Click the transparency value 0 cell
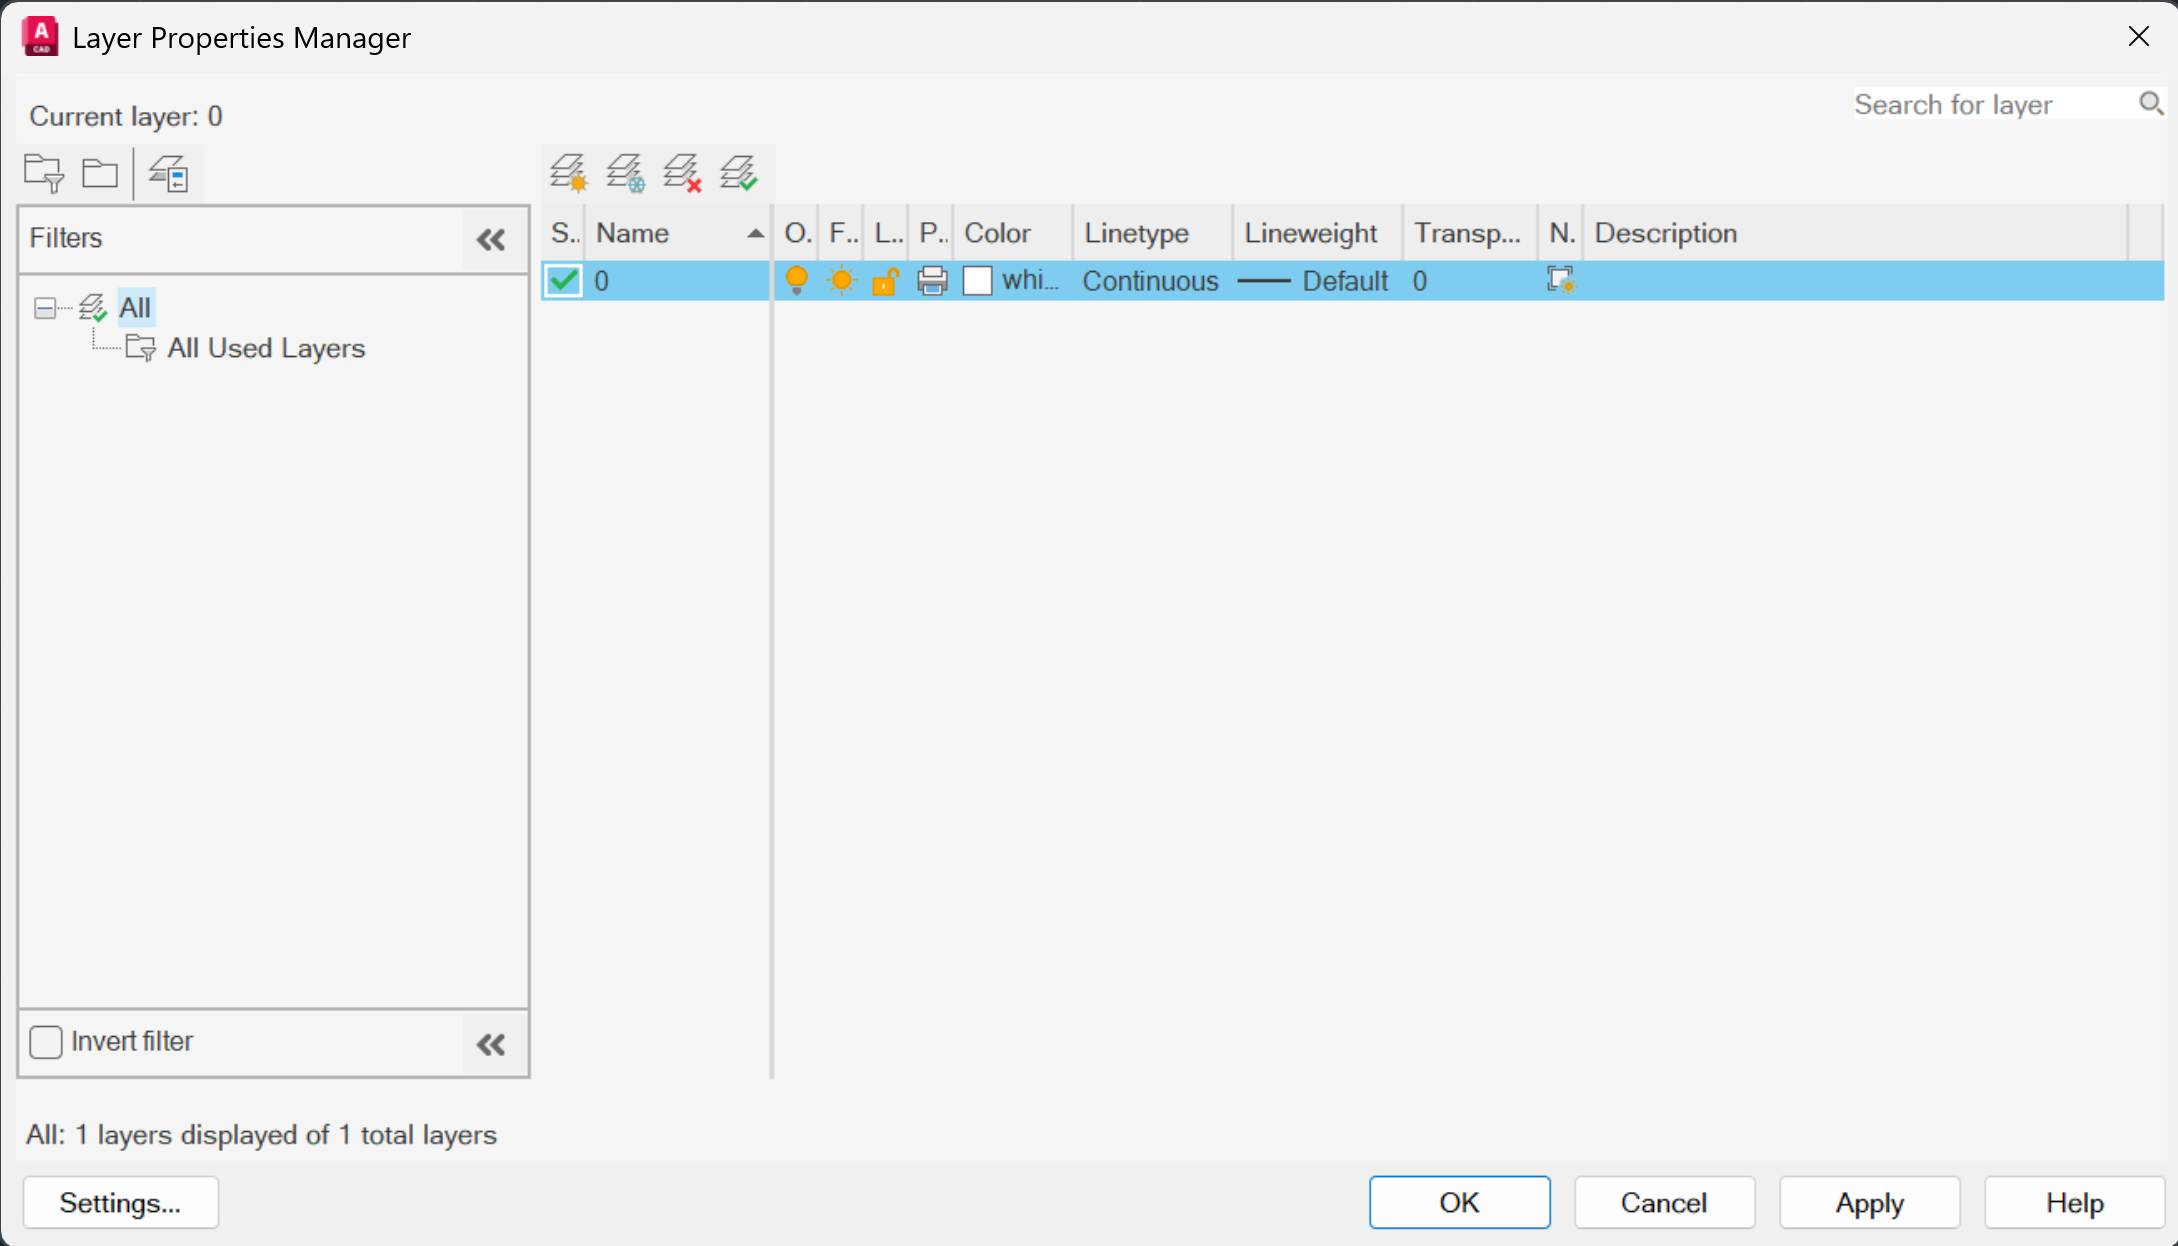 point(1469,281)
